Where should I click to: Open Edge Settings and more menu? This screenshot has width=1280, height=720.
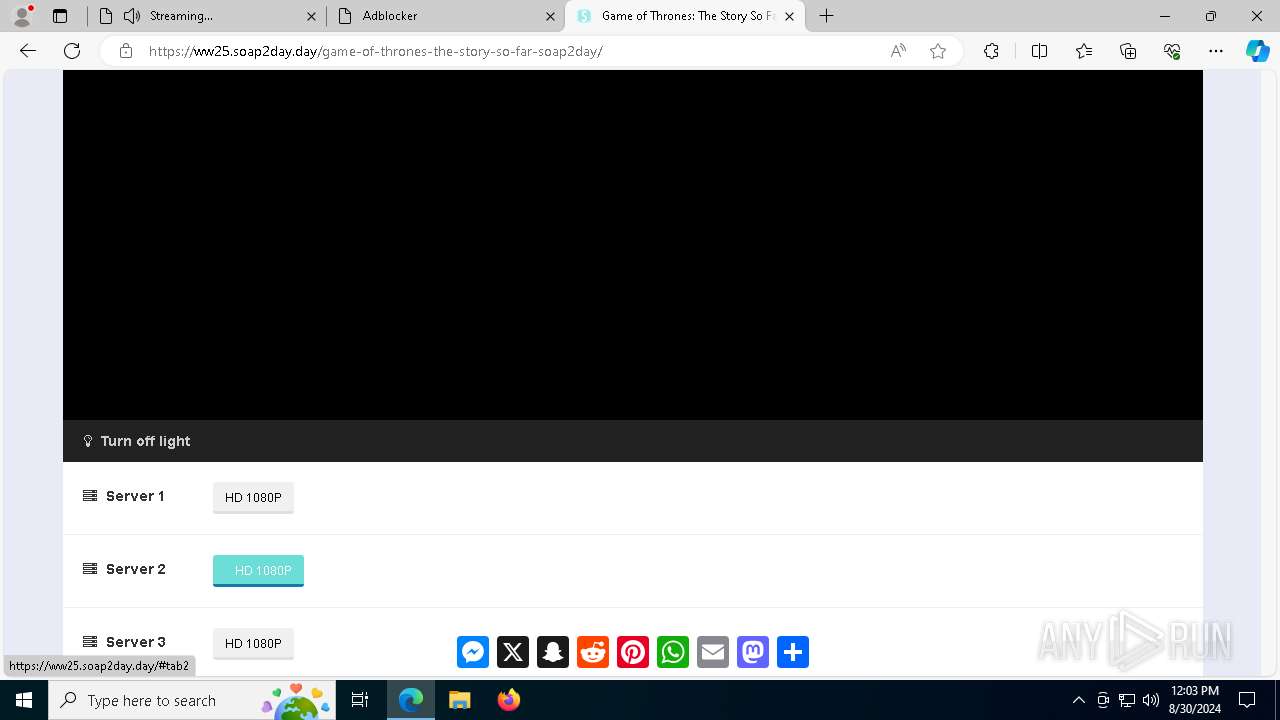[x=1216, y=51]
